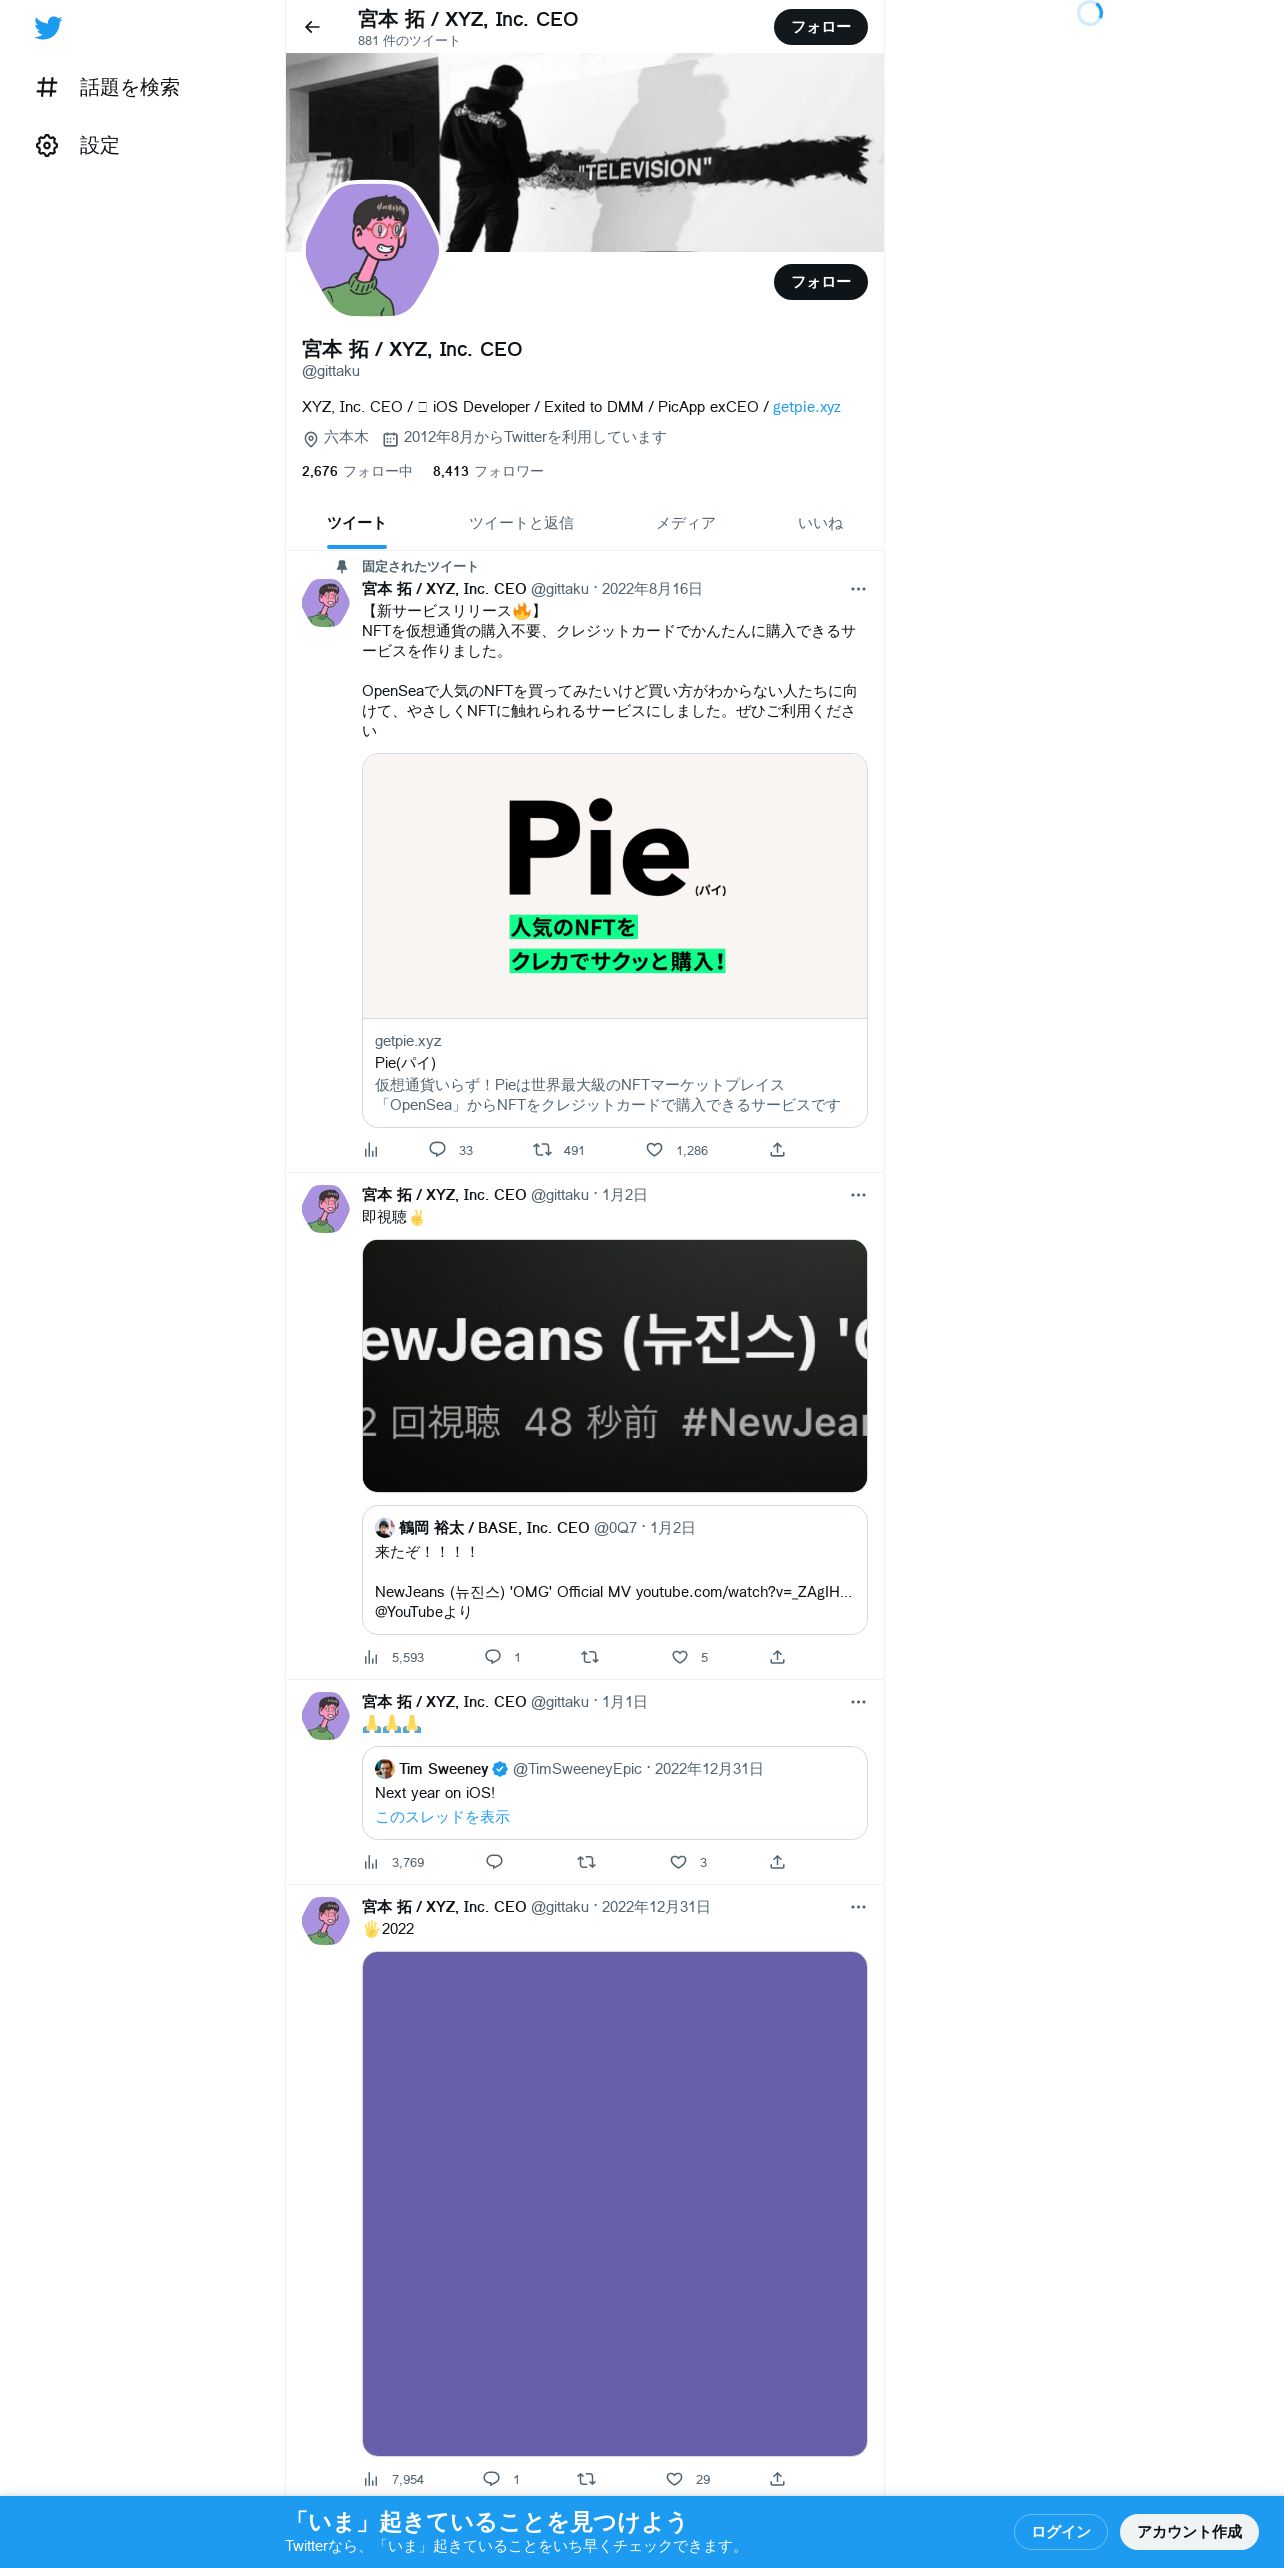Open more options on the 1月1日 tweet
Viewport: 1284px width, 2568px height.
coord(858,1702)
